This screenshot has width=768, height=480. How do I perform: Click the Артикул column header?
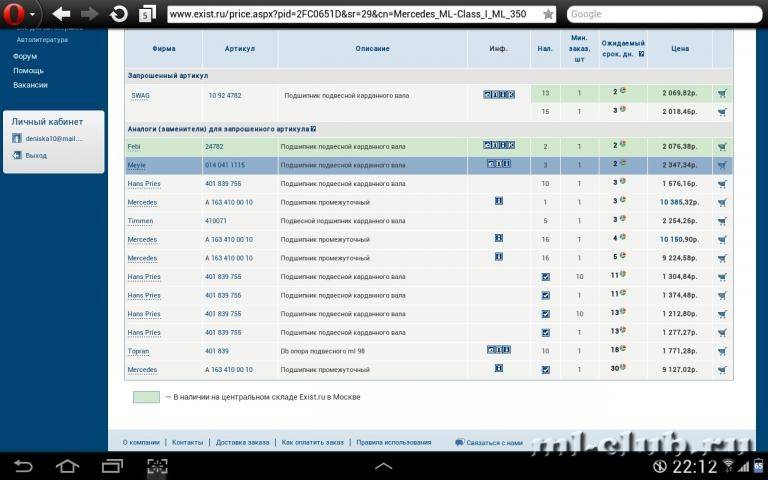pyautogui.click(x=240, y=48)
